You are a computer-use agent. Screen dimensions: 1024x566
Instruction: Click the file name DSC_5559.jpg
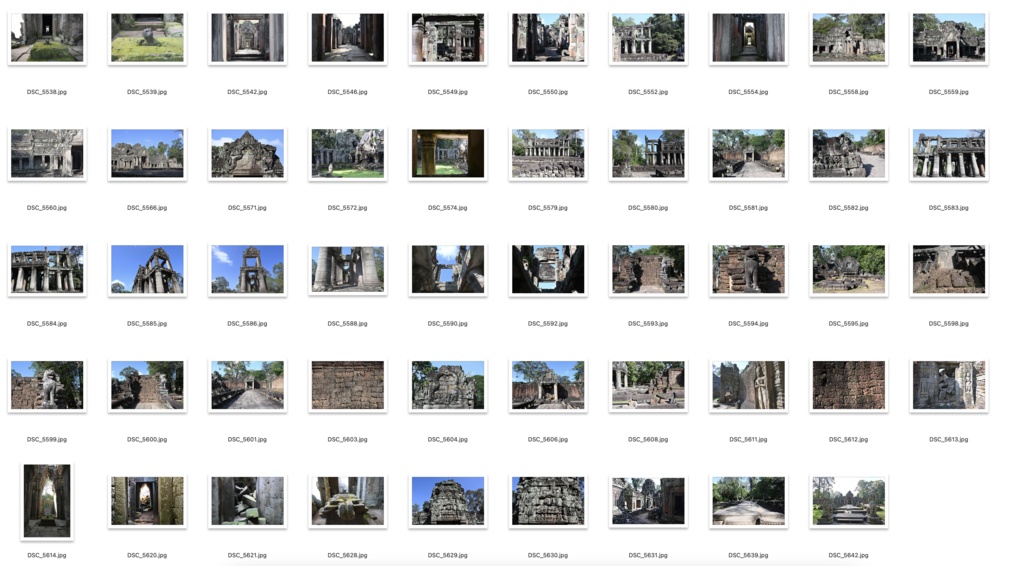click(x=949, y=92)
